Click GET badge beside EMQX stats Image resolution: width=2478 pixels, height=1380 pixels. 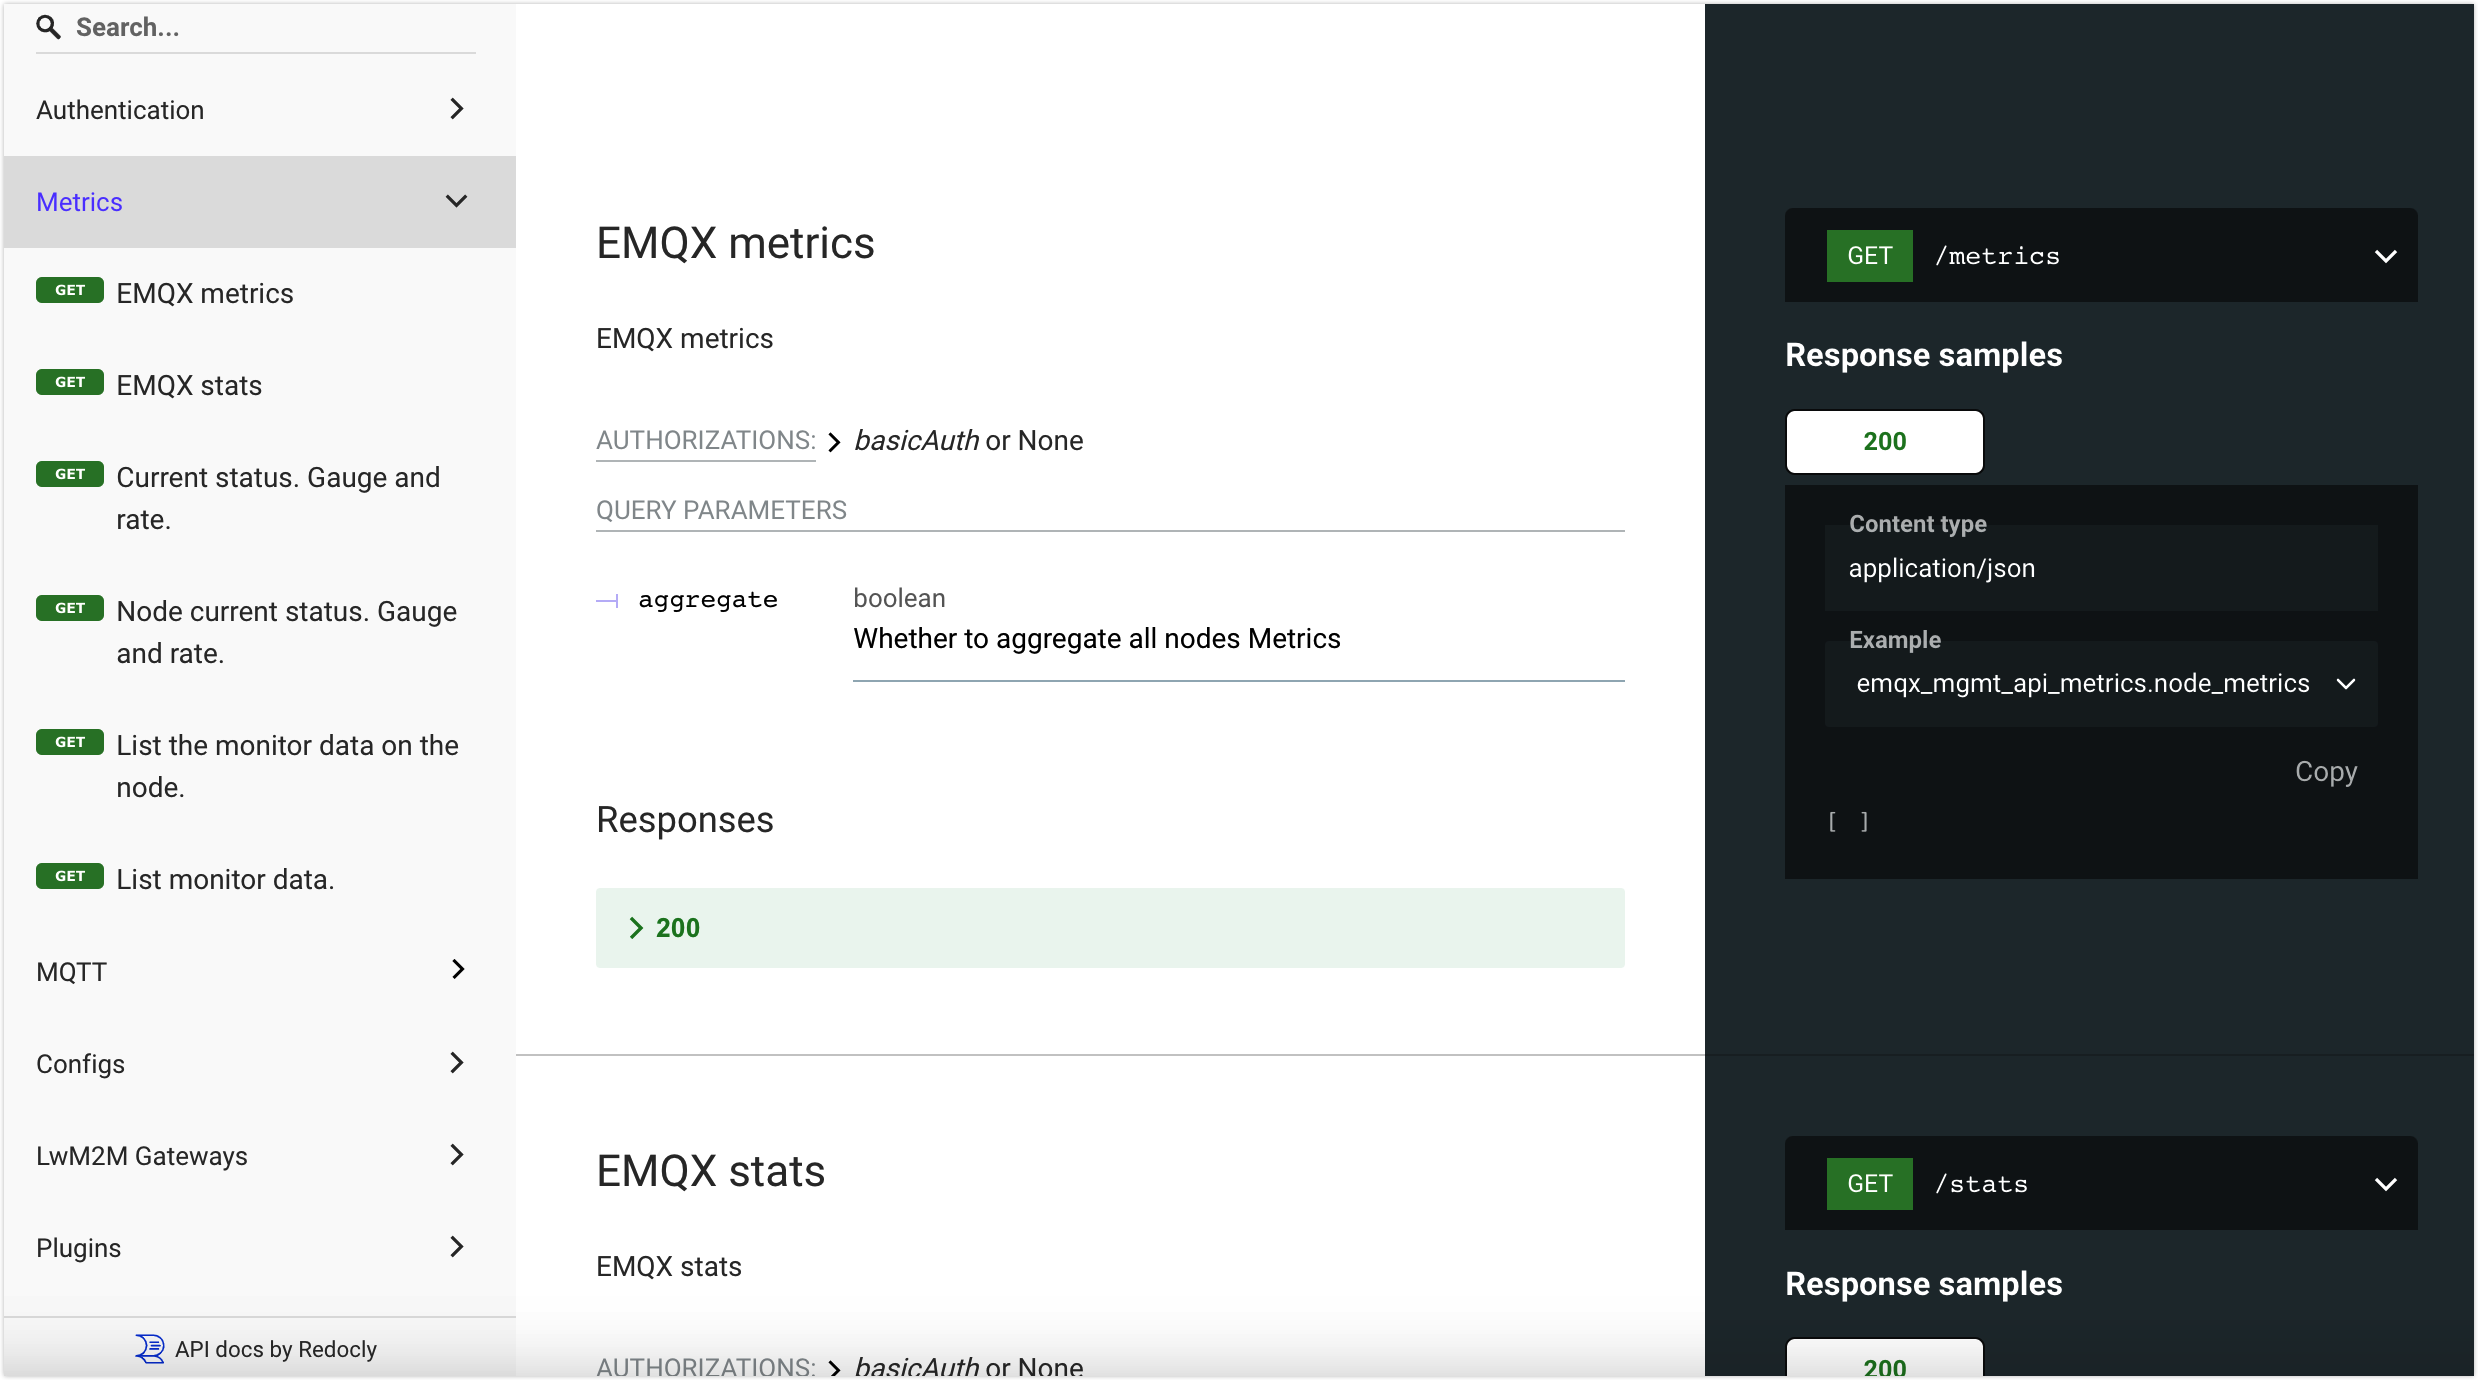click(70, 382)
